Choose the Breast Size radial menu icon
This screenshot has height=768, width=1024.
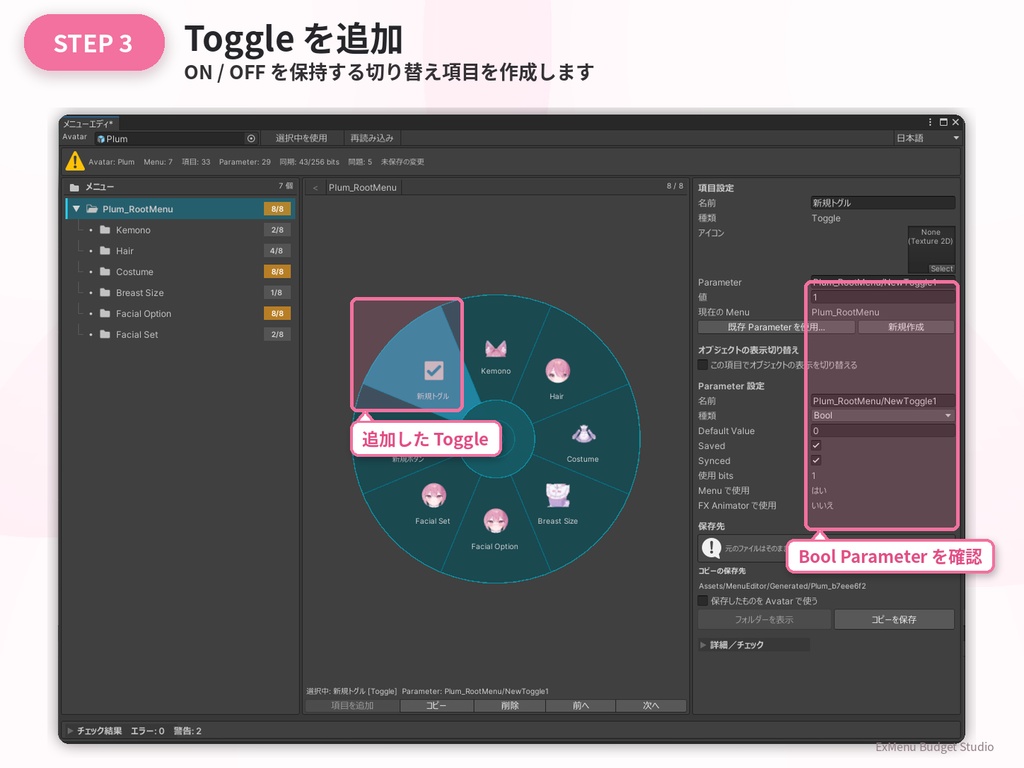(558, 496)
